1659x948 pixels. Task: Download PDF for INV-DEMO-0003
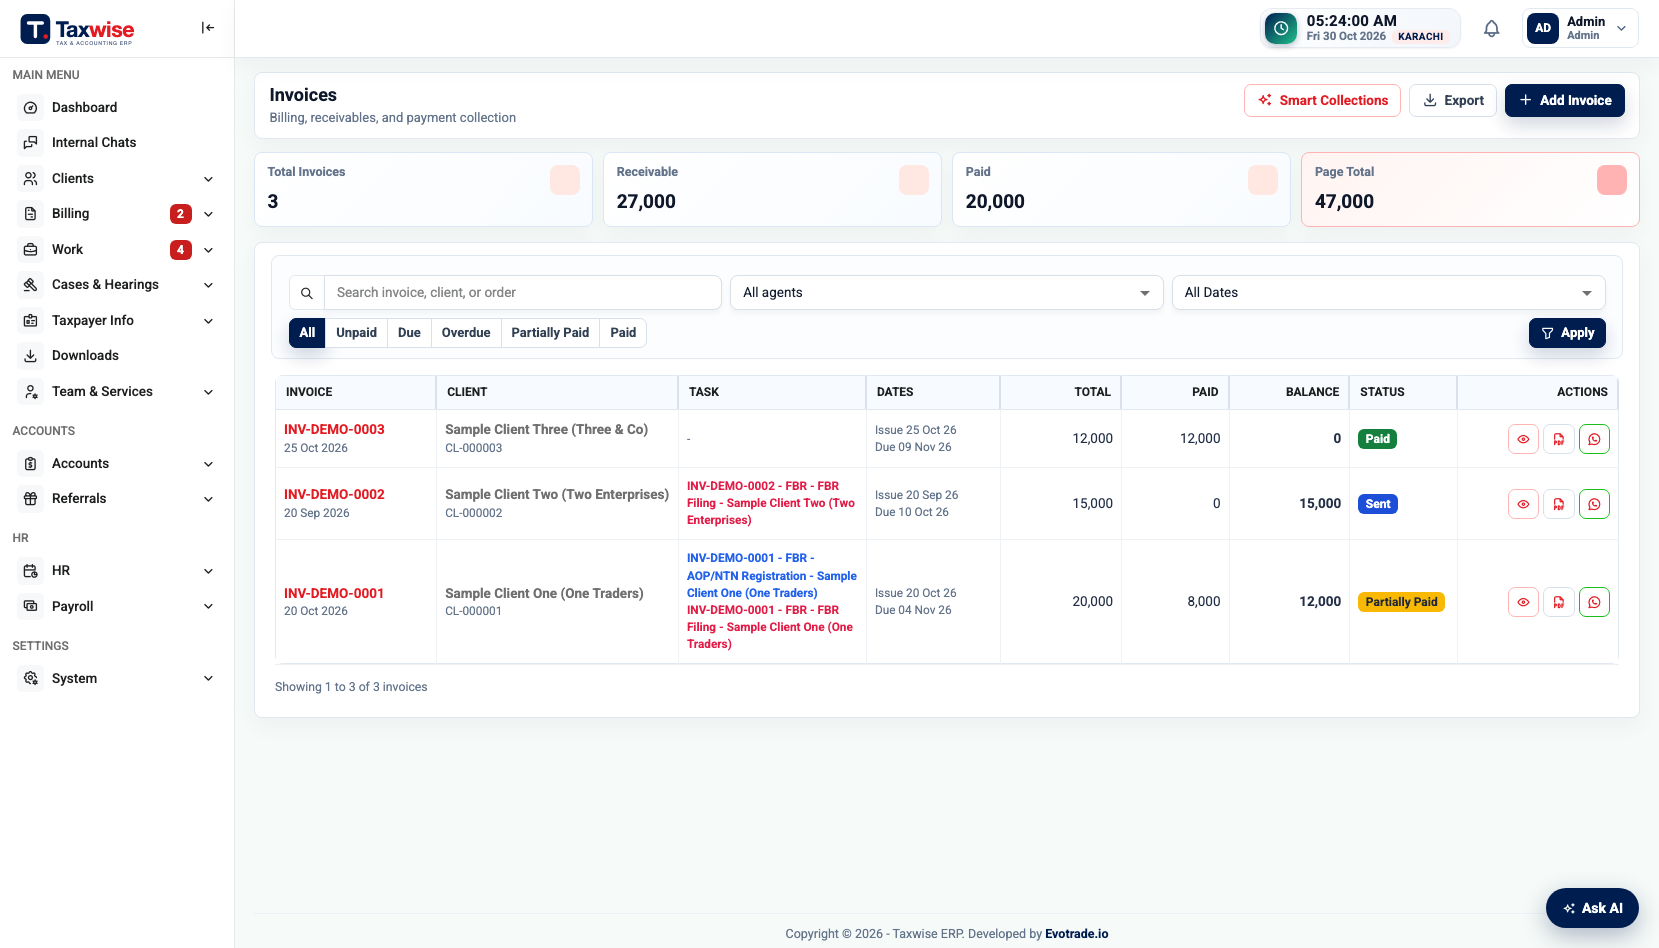pyautogui.click(x=1559, y=439)
